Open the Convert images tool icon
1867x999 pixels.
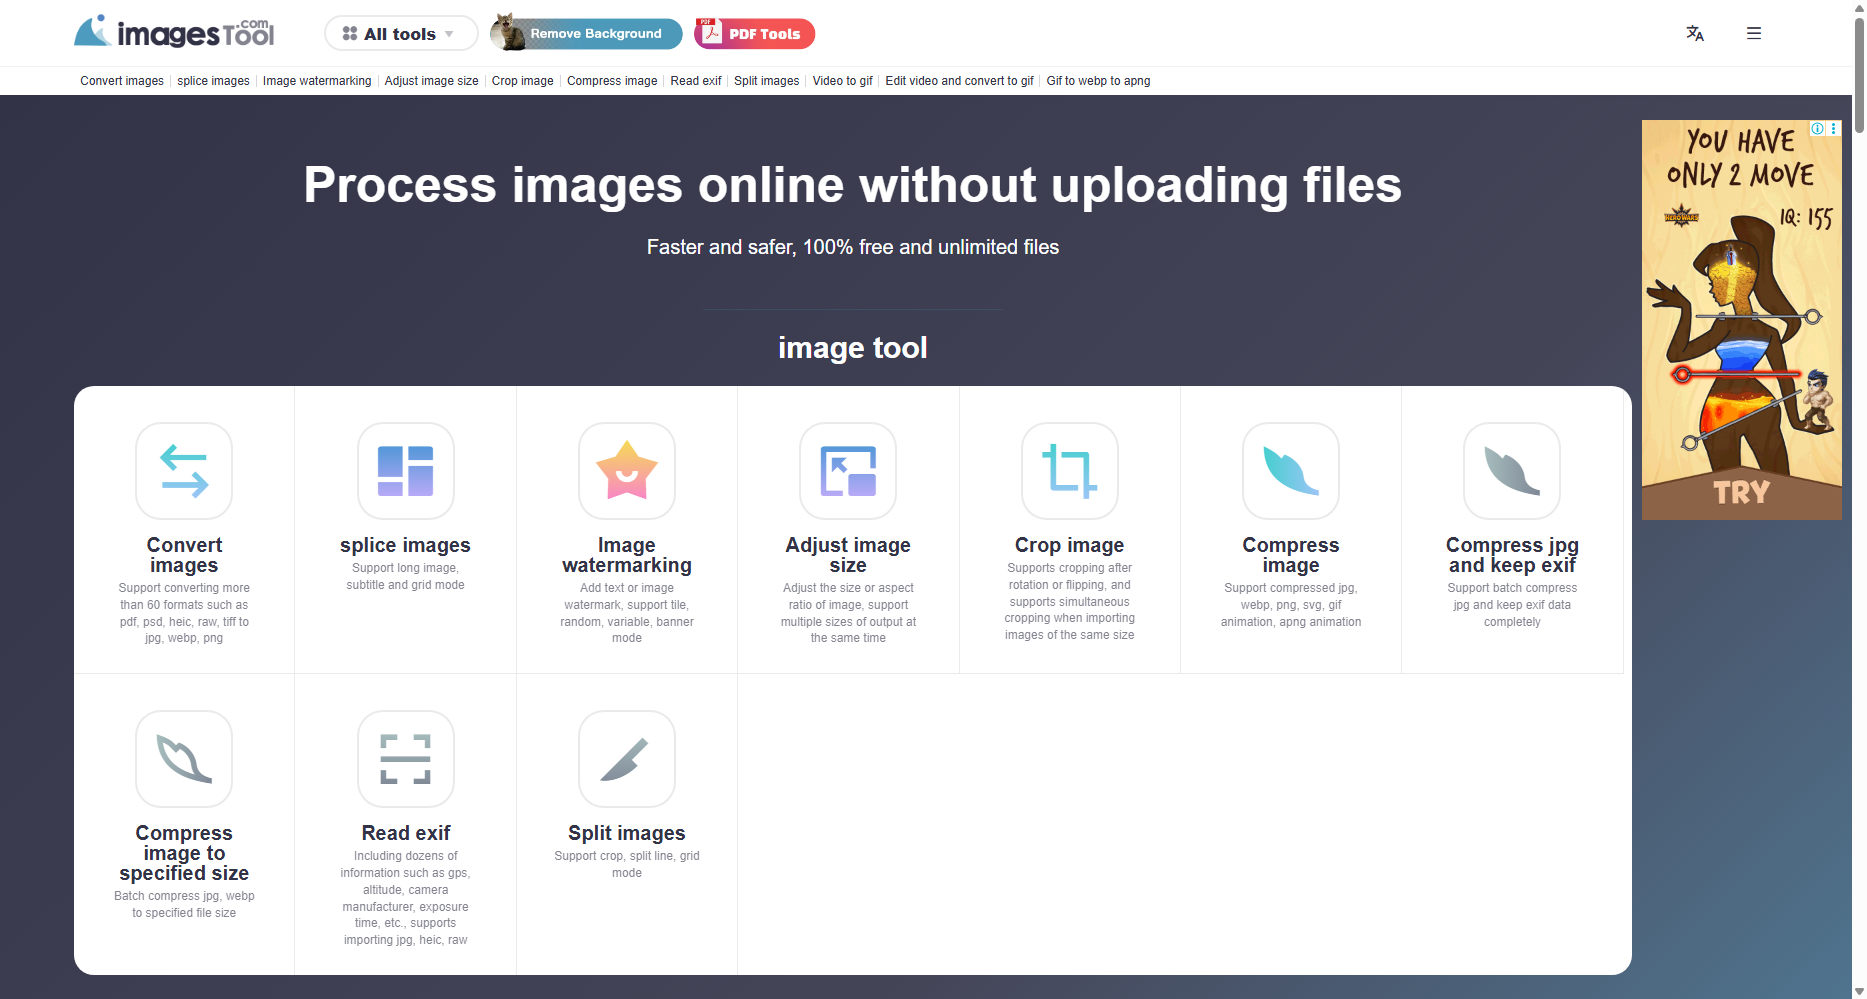point(184,471)
